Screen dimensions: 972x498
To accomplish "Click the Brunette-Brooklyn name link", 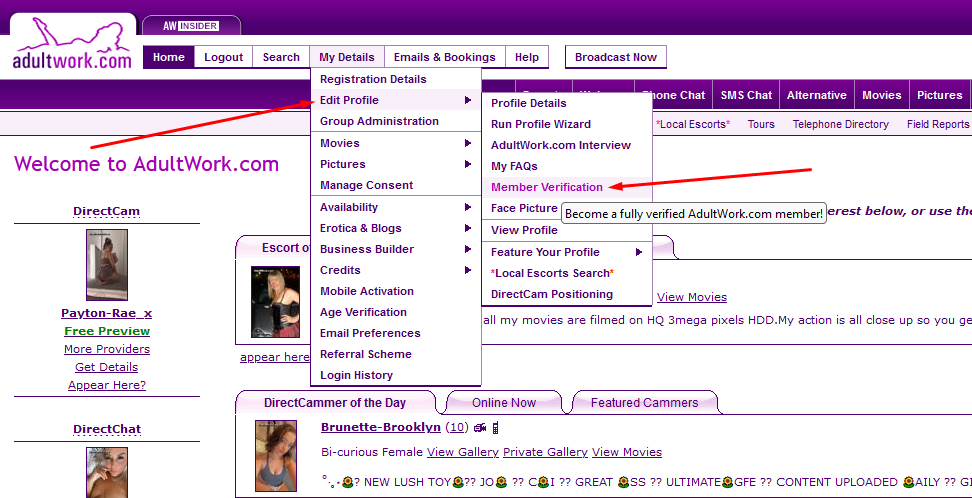I will click(381, 427).
